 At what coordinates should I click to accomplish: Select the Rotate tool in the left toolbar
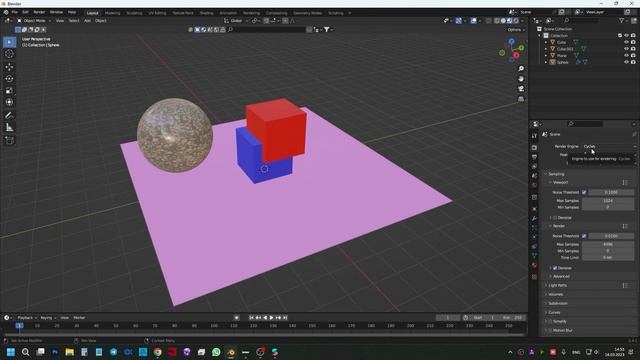9,78
